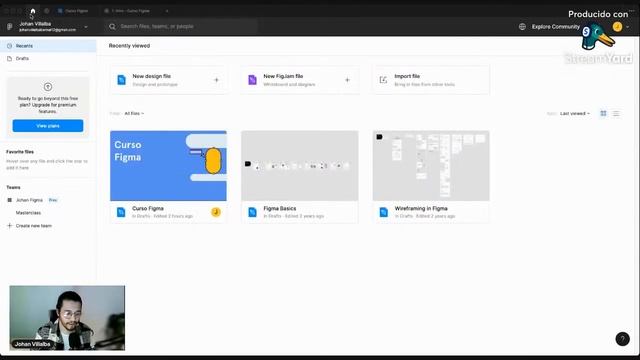Click the View plans button
This screenshot has height=360, width=640.
[48, 126]
